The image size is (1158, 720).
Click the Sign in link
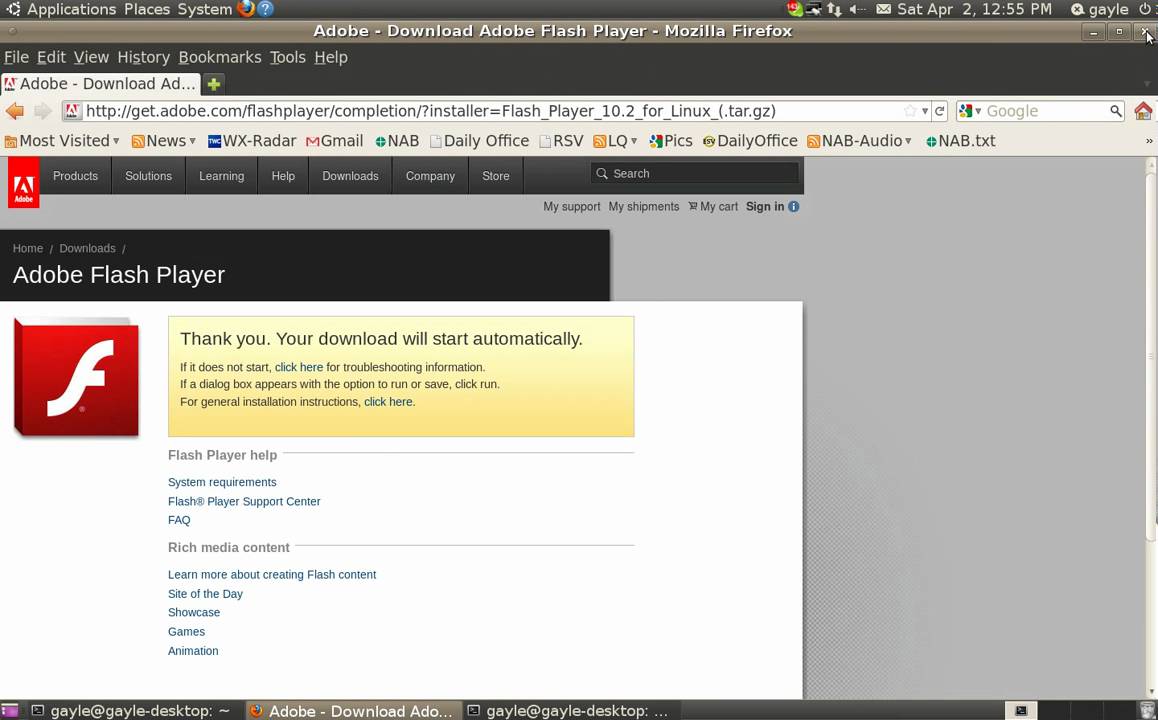[764, 207]
